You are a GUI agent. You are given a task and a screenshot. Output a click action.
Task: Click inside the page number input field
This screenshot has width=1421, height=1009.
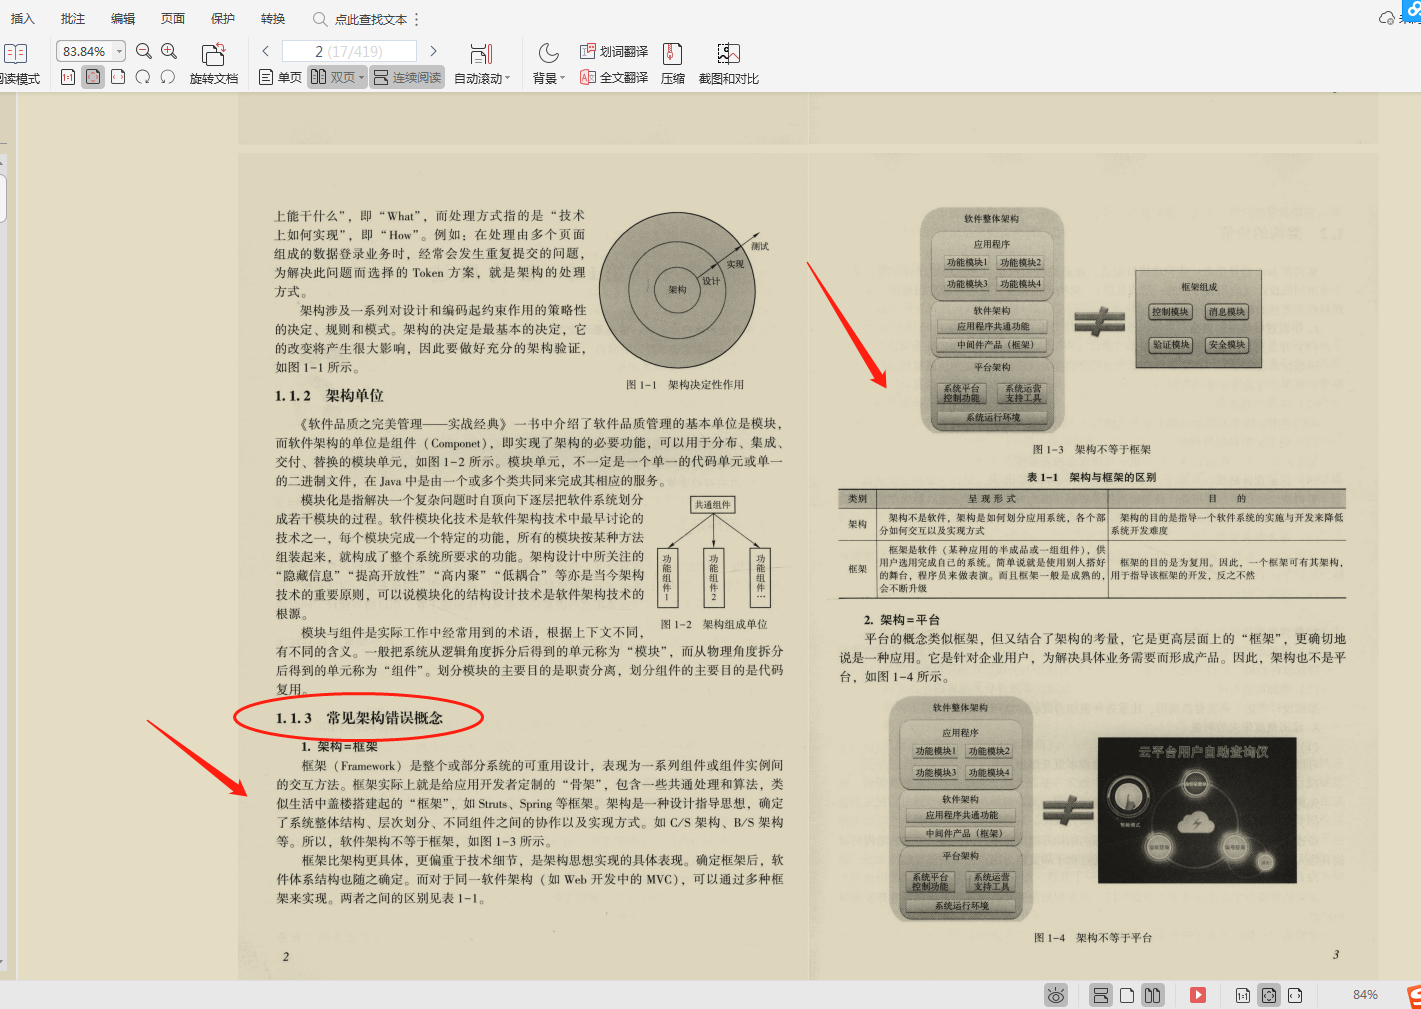pyautogui.click(x=347, y=49)
